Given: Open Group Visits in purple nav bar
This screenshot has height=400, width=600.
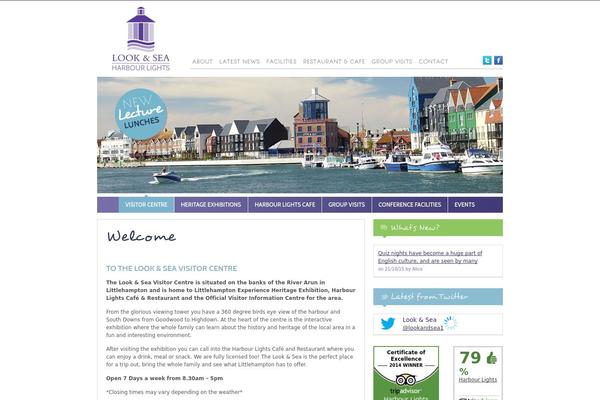Looking at the screenshot, I should pyautogui.click(x=346, y=205).
